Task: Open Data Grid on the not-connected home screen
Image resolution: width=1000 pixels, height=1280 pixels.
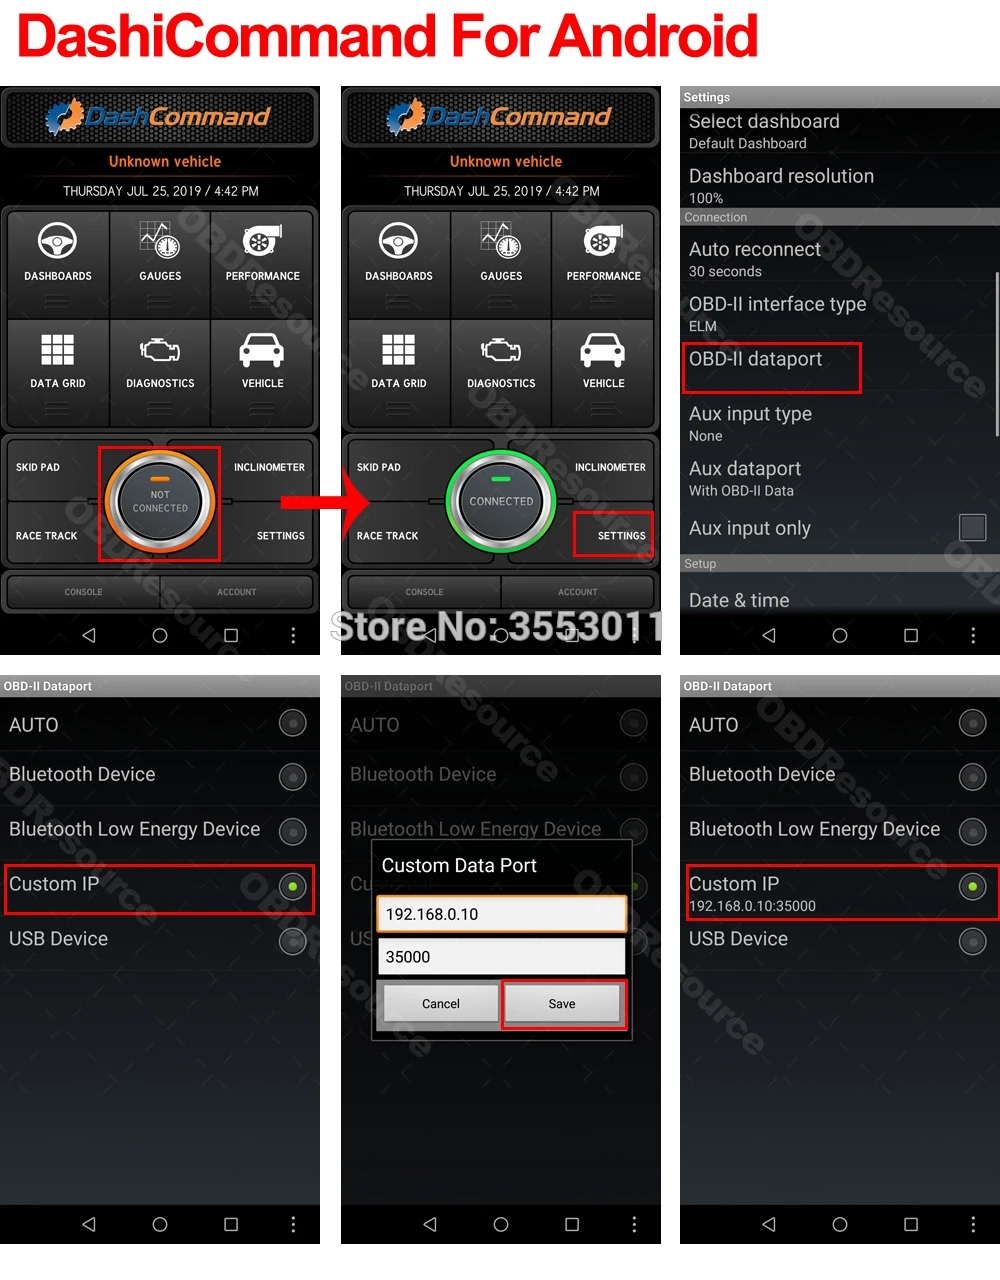Action: [x=58, y=372]
